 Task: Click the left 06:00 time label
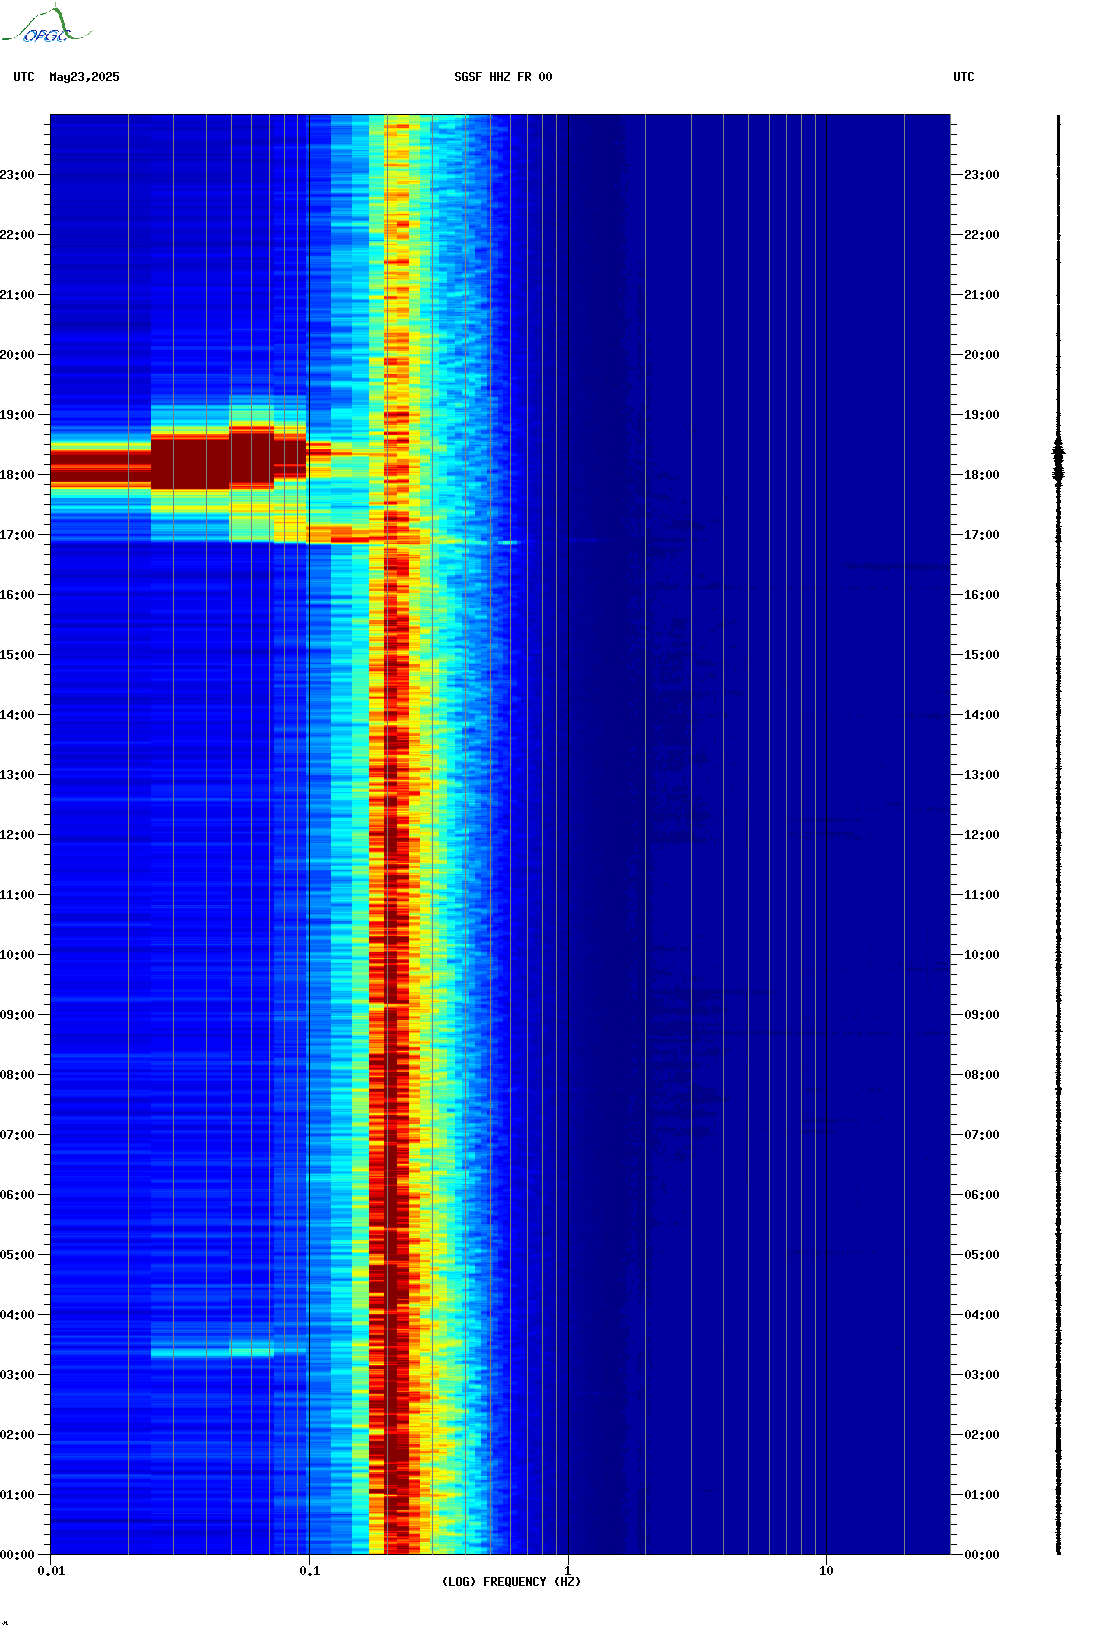[x=18, y=1195]
